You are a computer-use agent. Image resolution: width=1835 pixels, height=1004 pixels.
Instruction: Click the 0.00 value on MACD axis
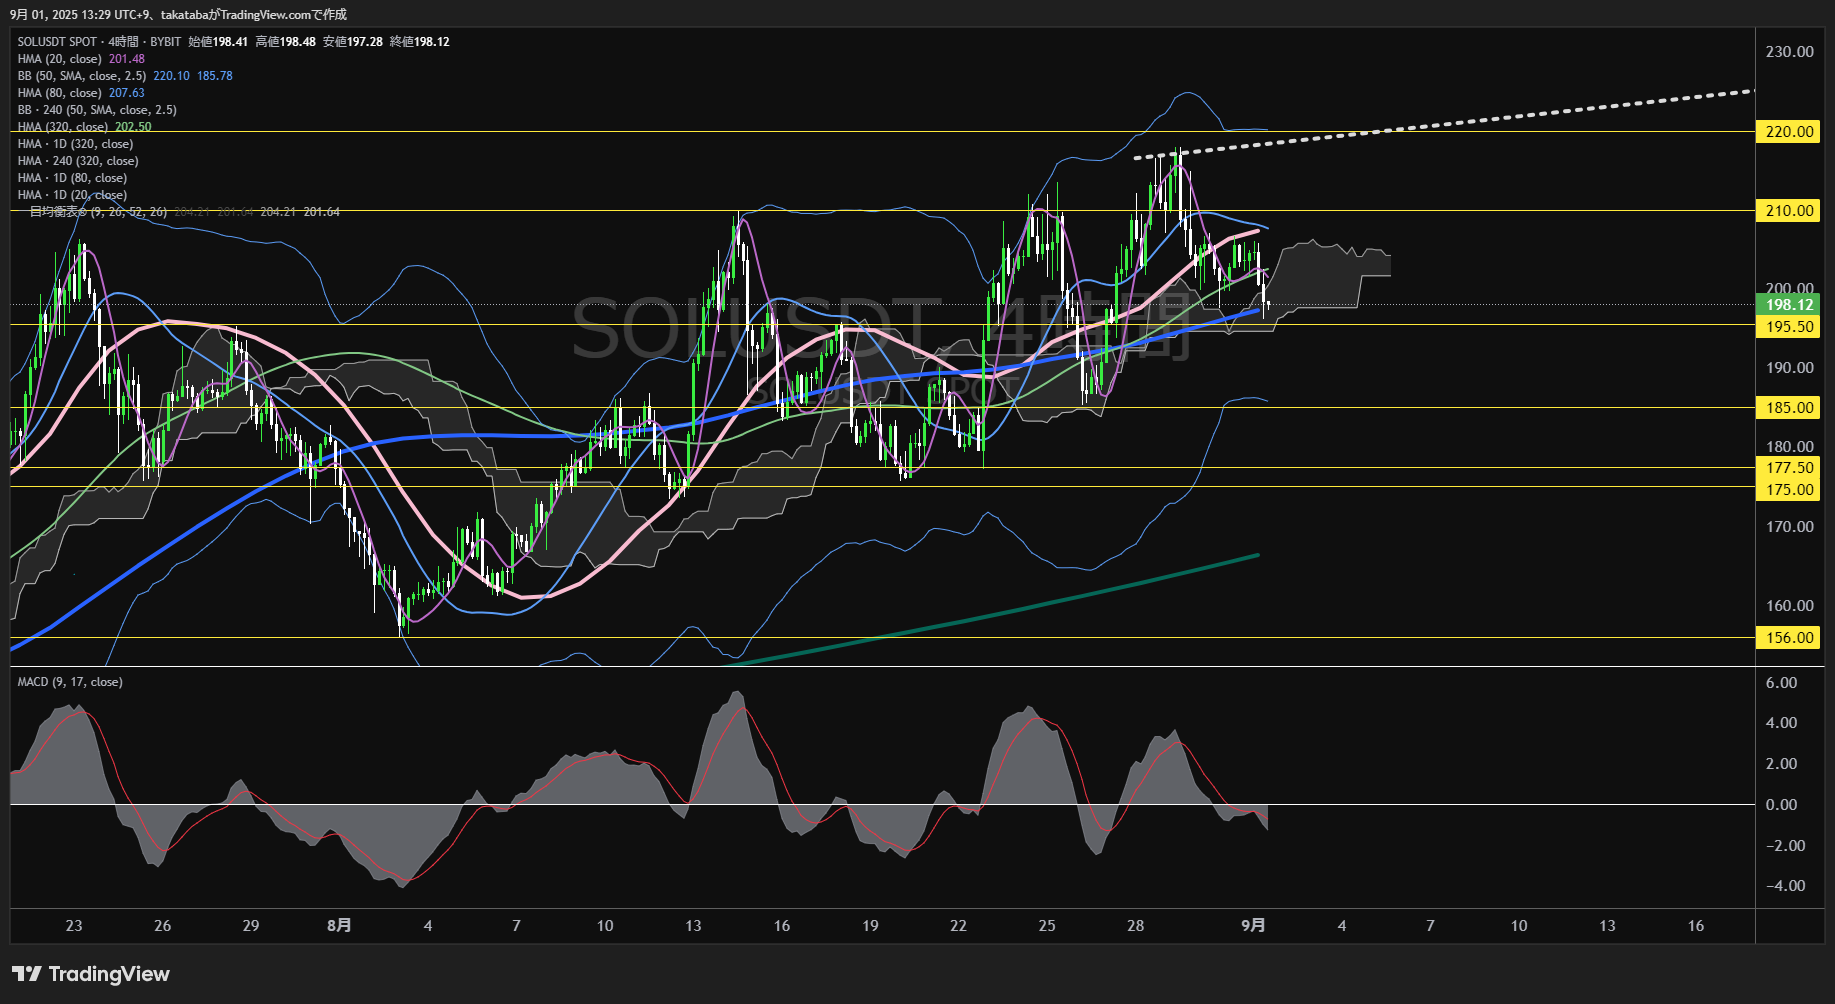pyautogui.click(x=1781, y=804)
